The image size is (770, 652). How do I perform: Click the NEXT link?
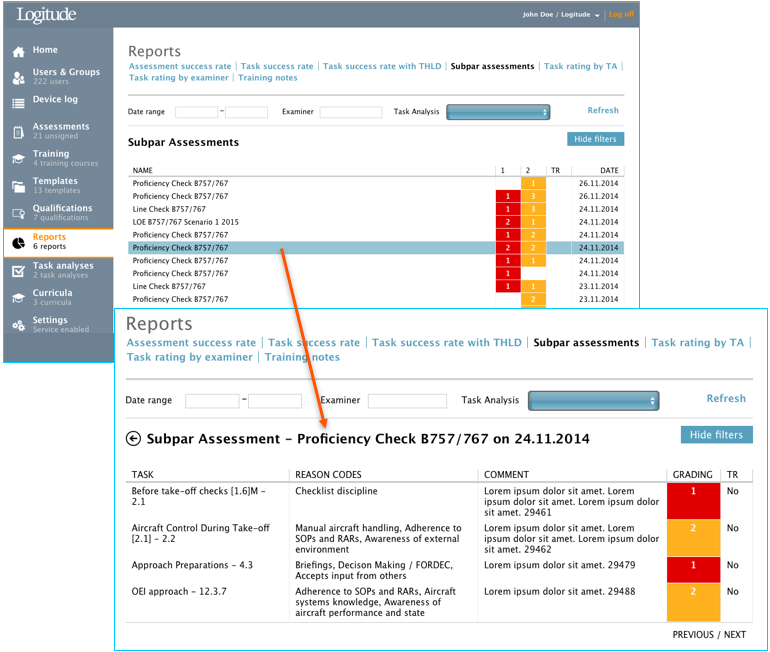pos(735,635)
